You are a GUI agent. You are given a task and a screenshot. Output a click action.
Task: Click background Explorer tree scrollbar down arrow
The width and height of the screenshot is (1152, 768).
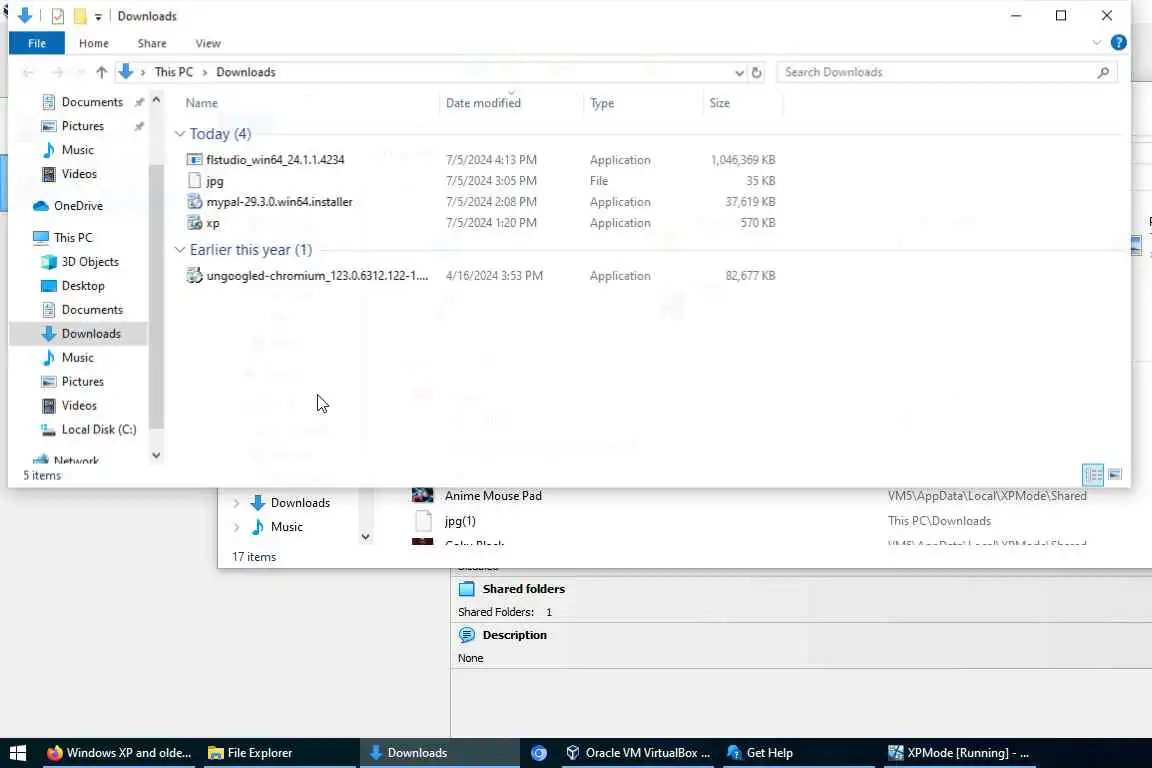[x=365, y=537]
